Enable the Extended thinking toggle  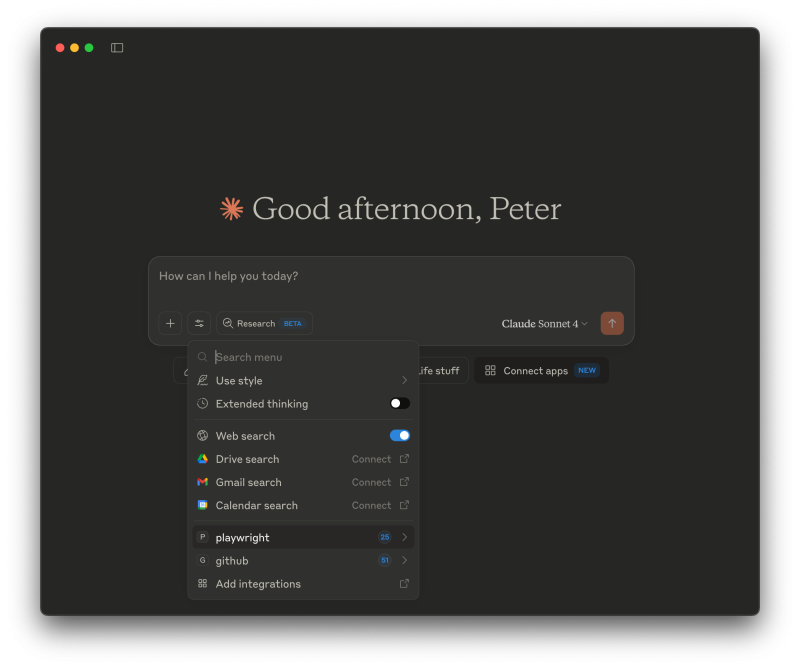pyautogui.click(x=399, y=404)
